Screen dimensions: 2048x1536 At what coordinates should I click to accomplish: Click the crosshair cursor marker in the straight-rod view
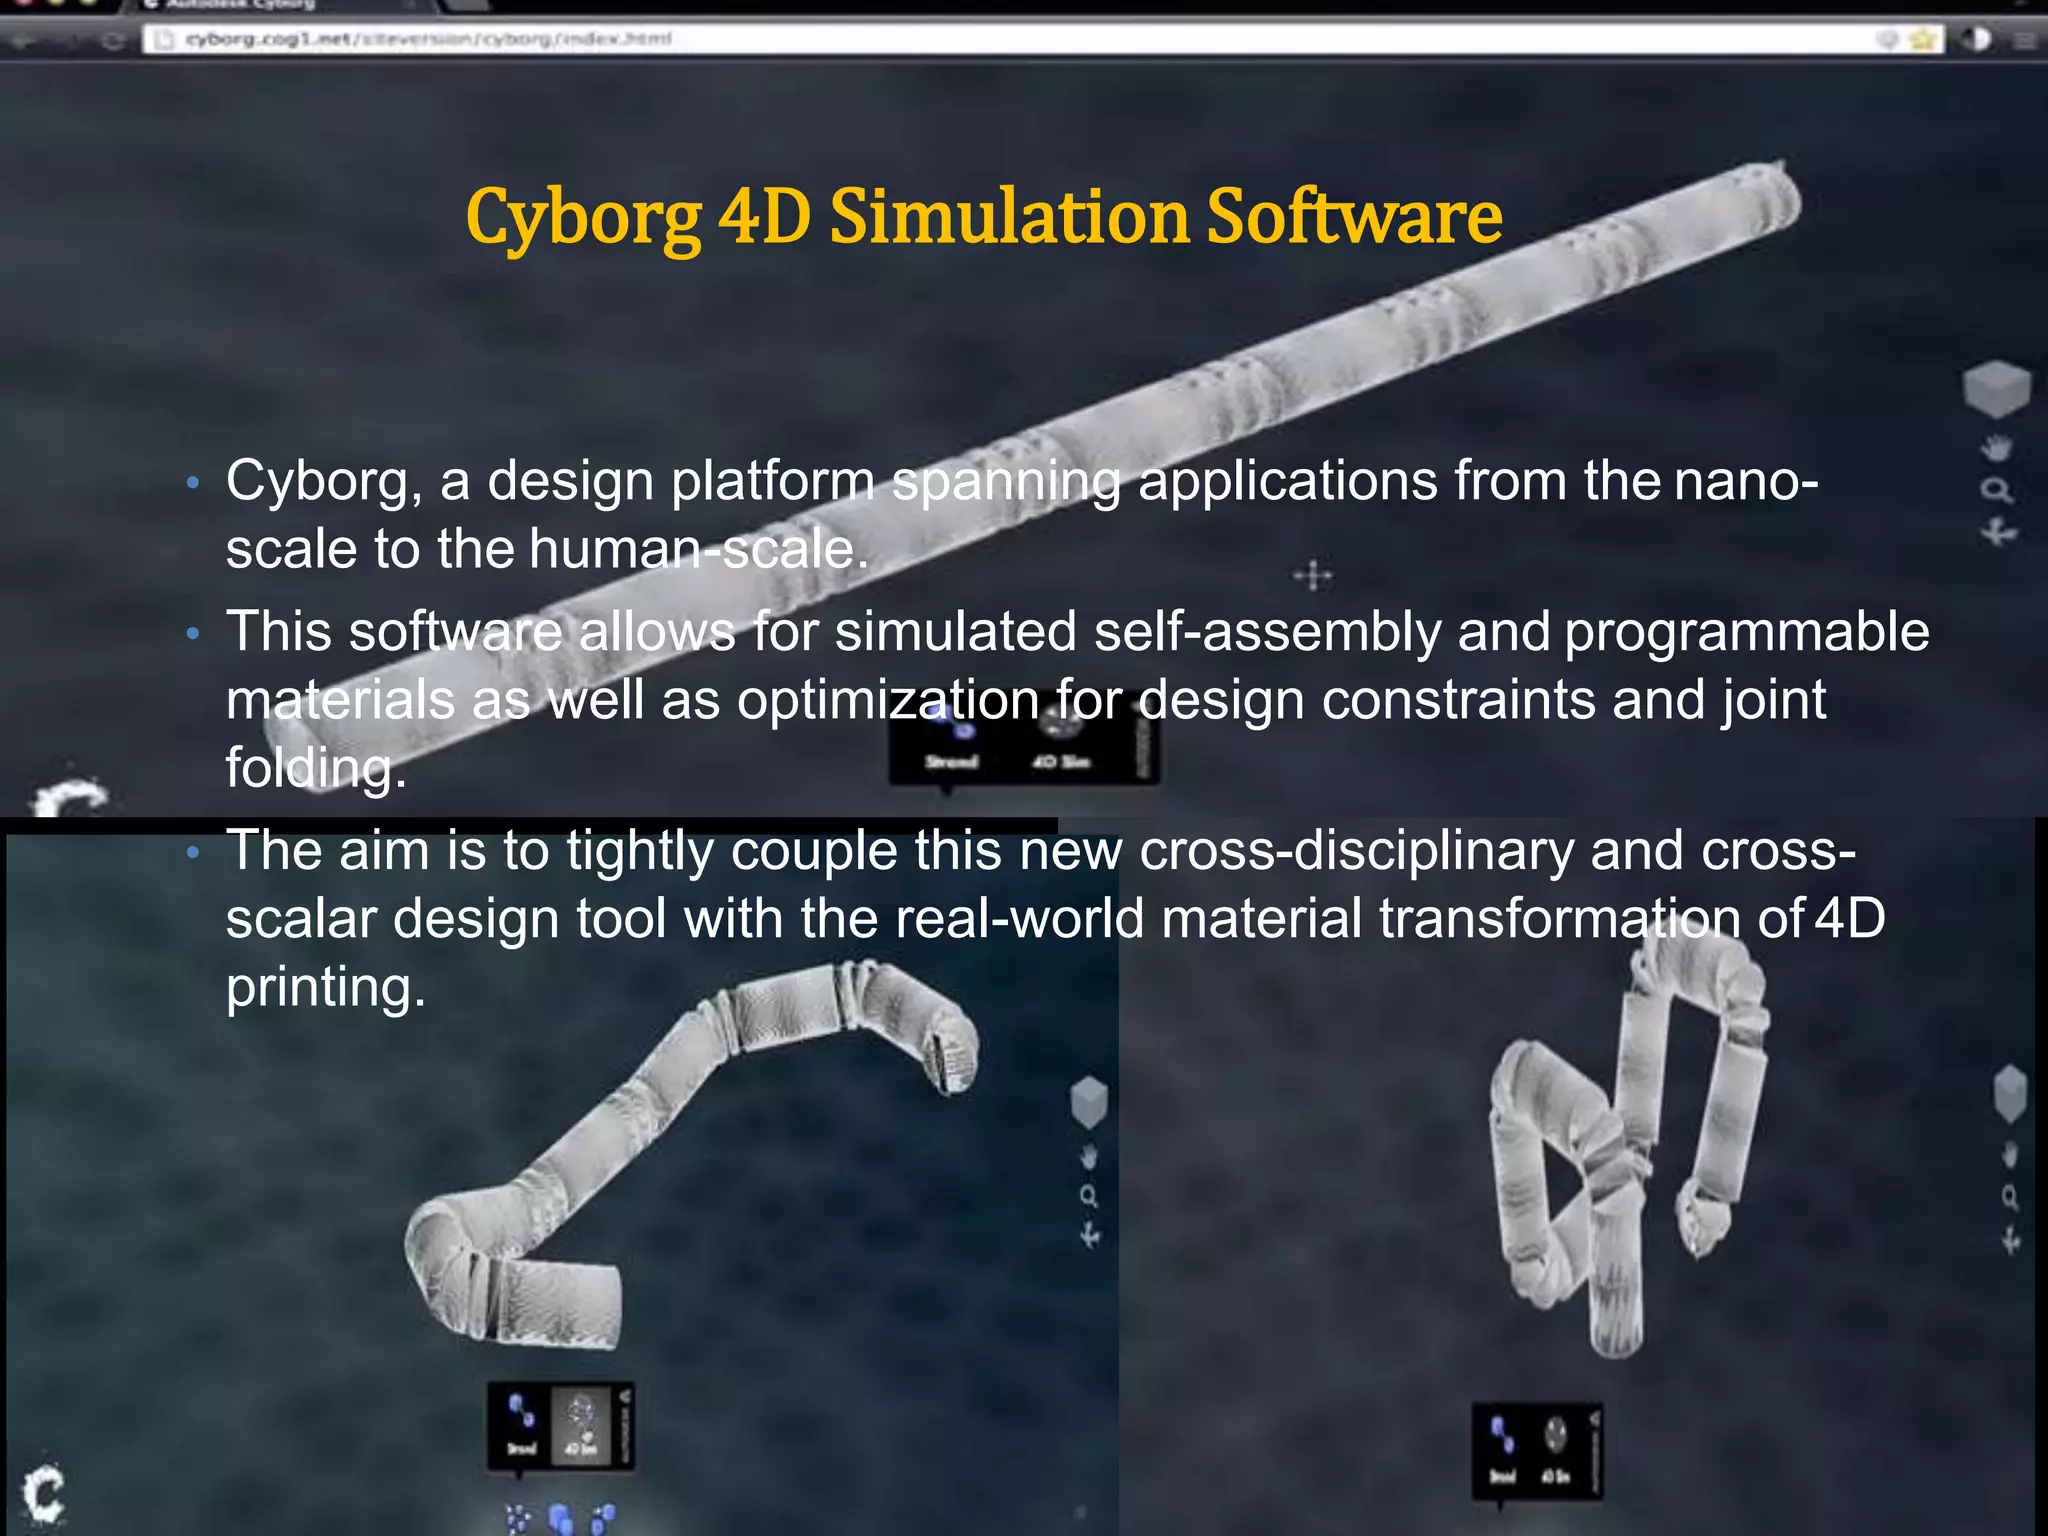[x=1312, y=575]
